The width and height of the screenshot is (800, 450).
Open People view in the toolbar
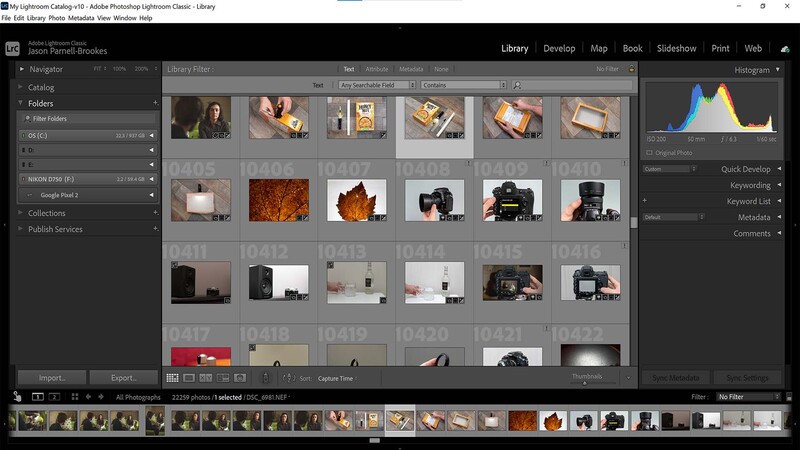click(240, 378)
